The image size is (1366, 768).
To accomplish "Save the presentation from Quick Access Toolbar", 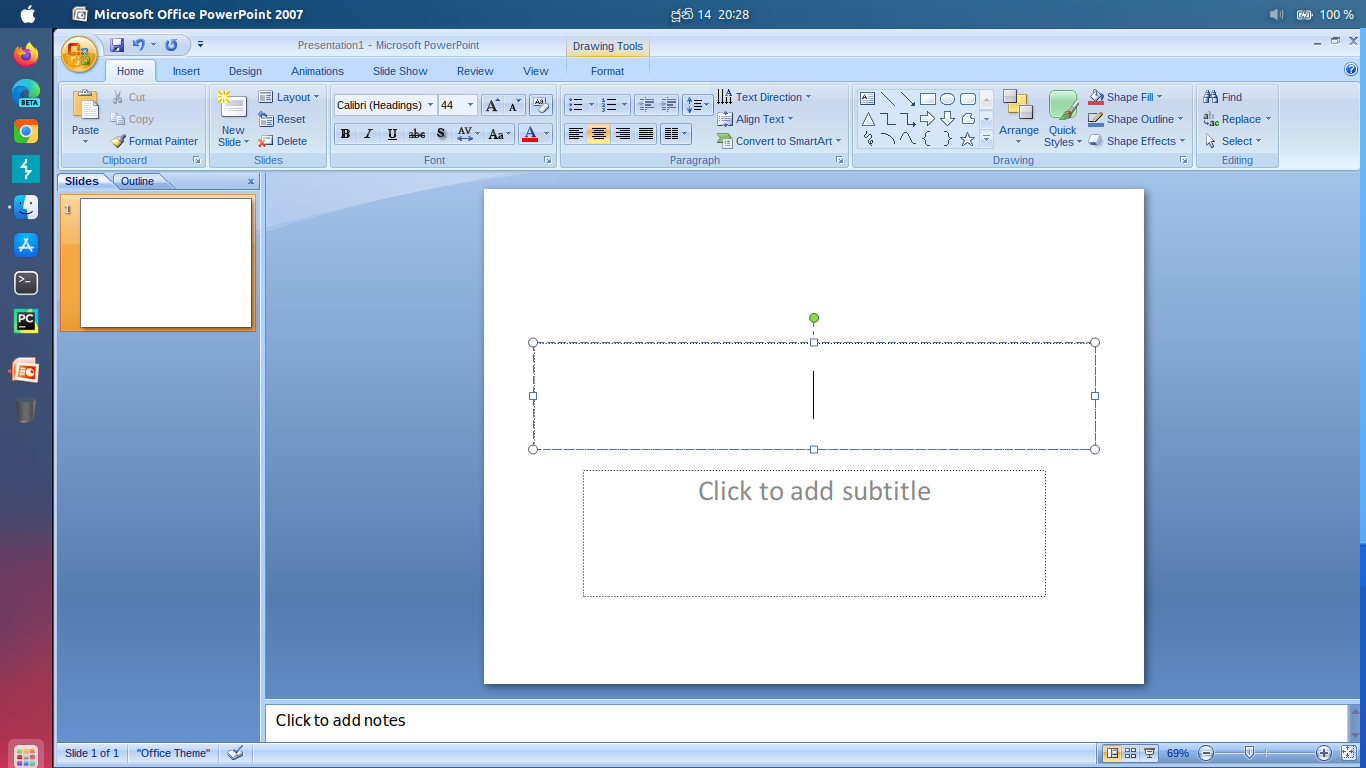I will coord(117,45).
